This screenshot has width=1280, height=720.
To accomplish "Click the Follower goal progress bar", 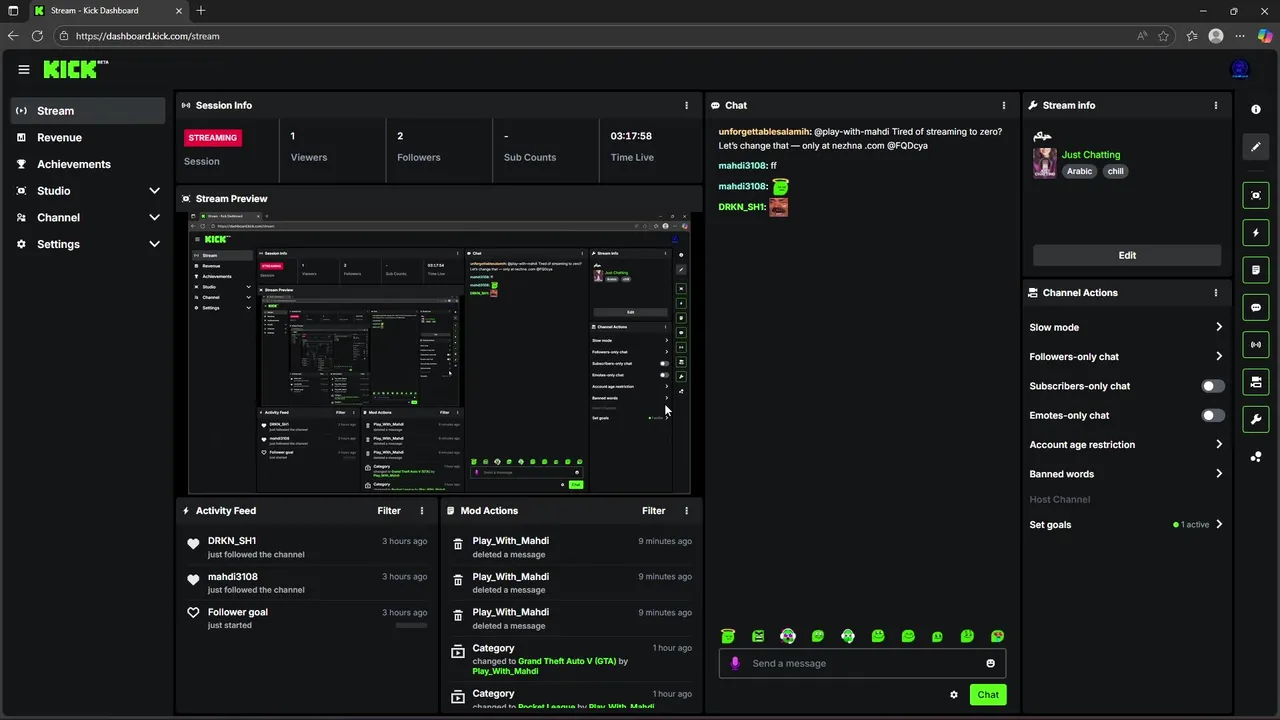I will tap(411, 625).
